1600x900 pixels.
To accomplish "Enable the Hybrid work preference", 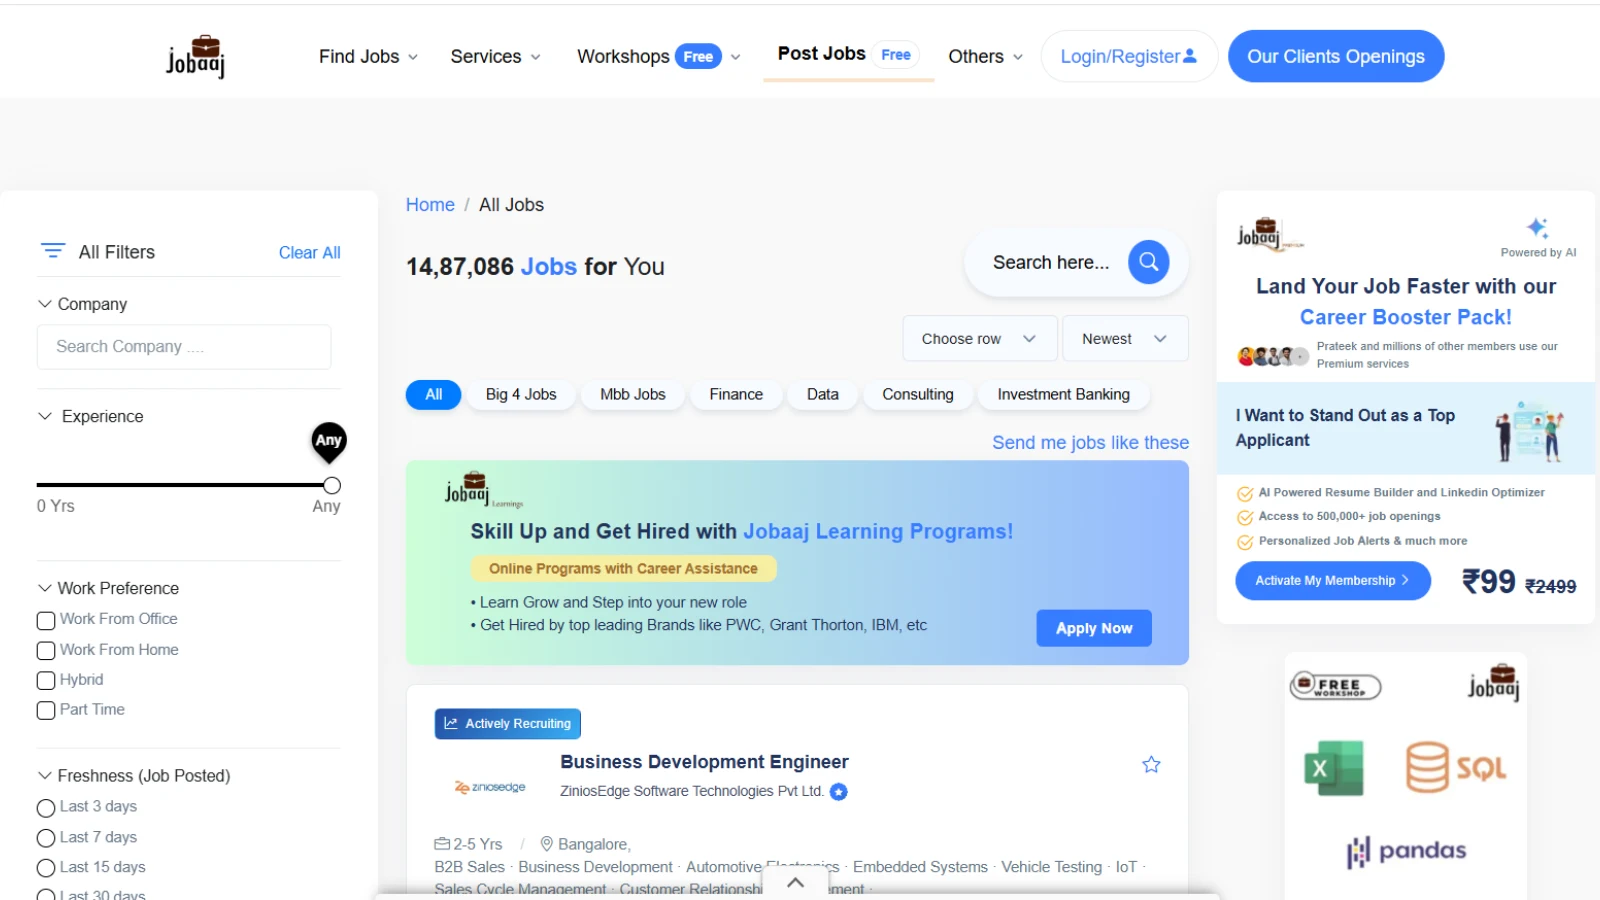I will 46,681.
